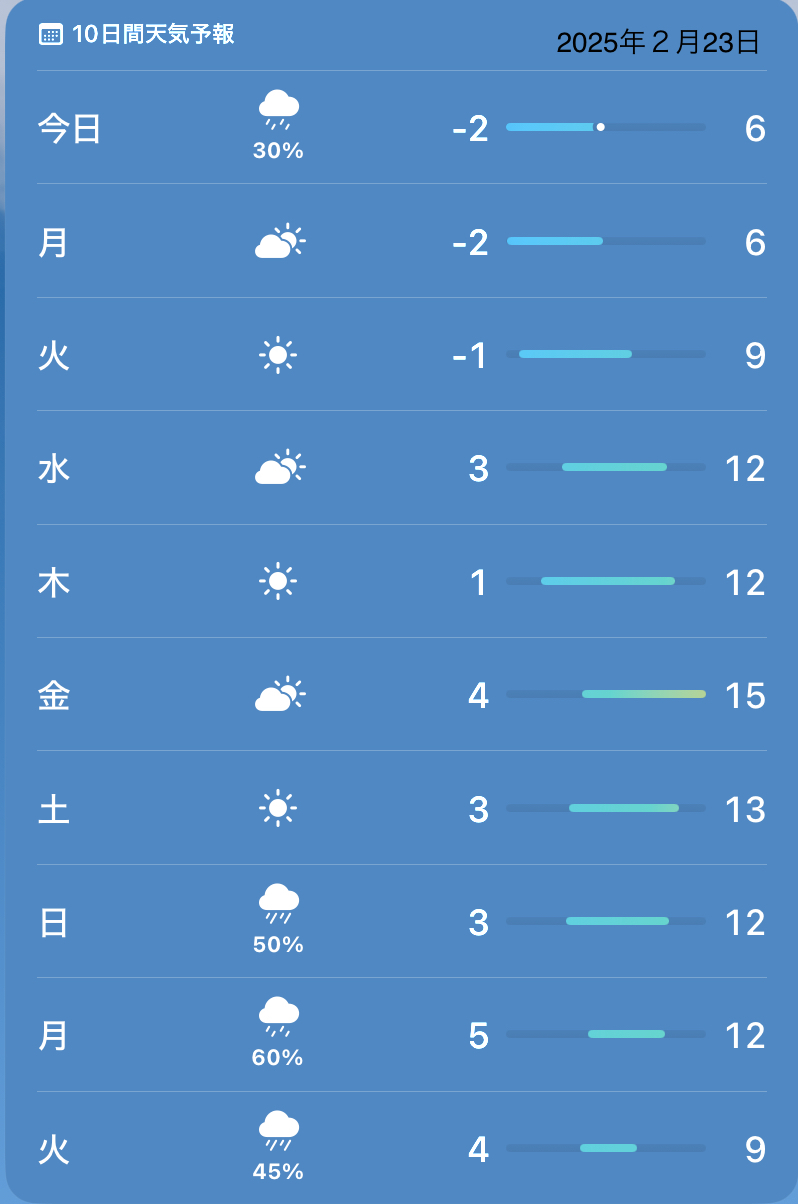
Task: Click the date 2025年2月23日
Action: pos(657,42)
